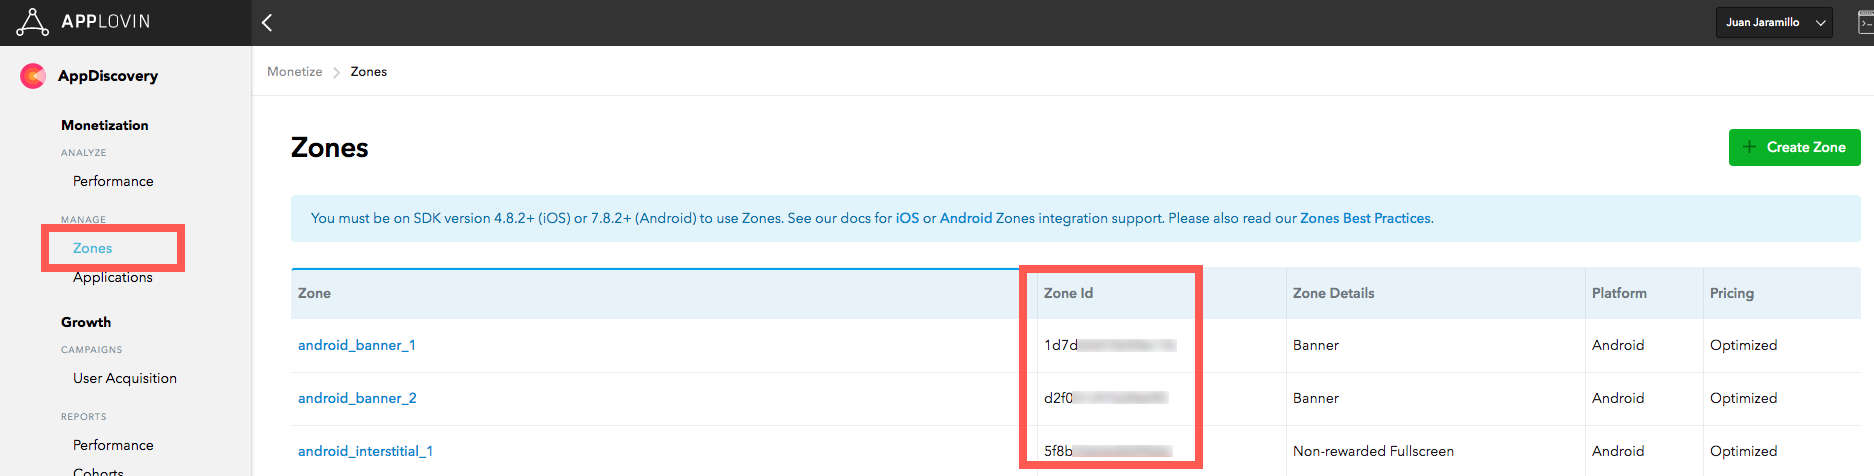The width and height of the screenshot is (1874, 476).
Task: Open the Android docs link in the notice
Action: pos(965,218)
